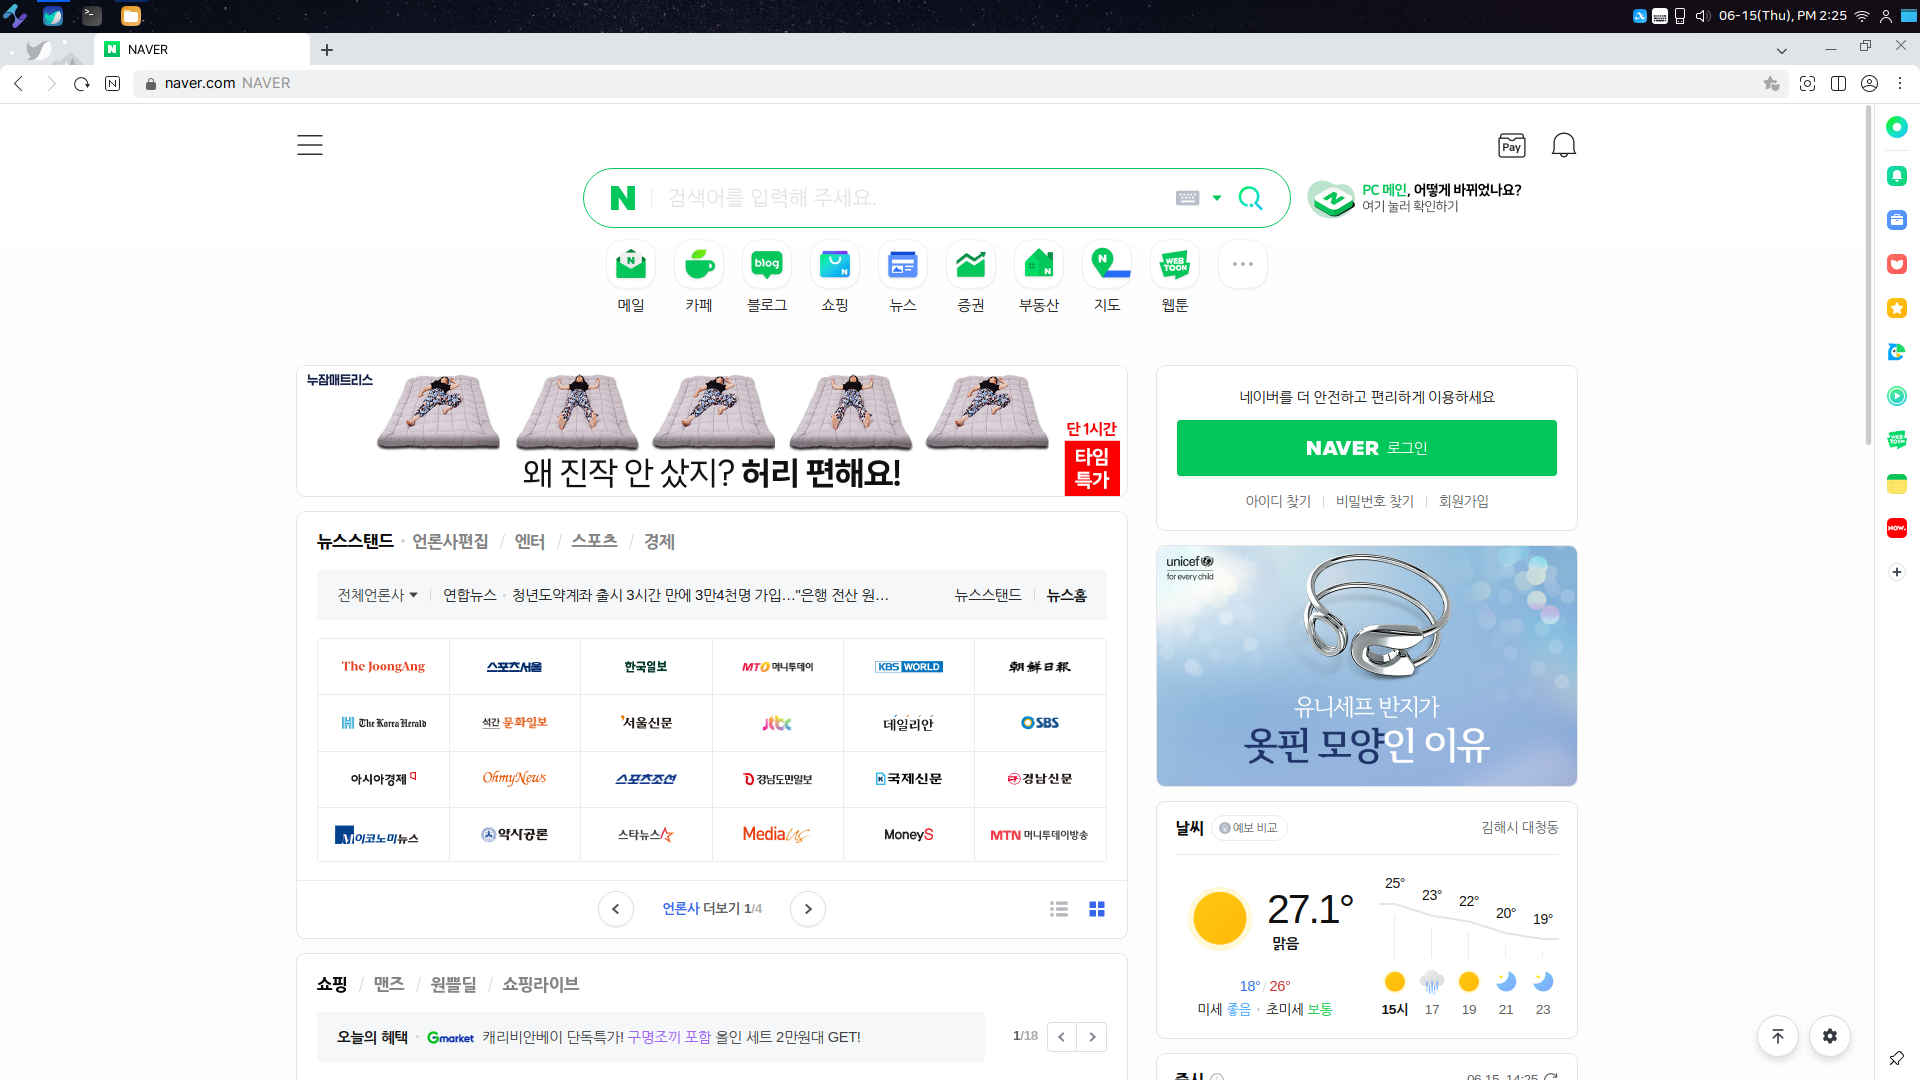The height and width of the screenshot is (1080, 1920).
Task: Open the Naver Mail icon
Action: [630, 265]
